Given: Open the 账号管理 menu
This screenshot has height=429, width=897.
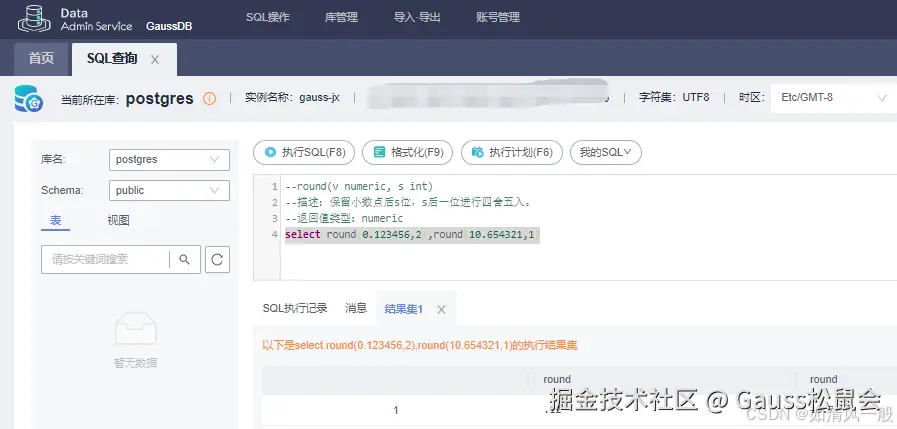Looking at the screenshot, I should 498,17.
